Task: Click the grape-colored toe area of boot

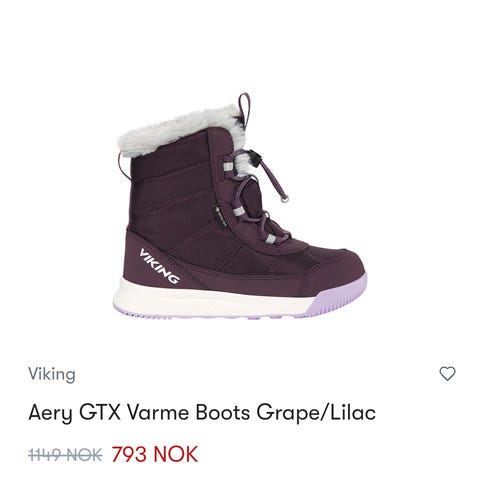Action: pyautogui.click(x=333, y=267)
